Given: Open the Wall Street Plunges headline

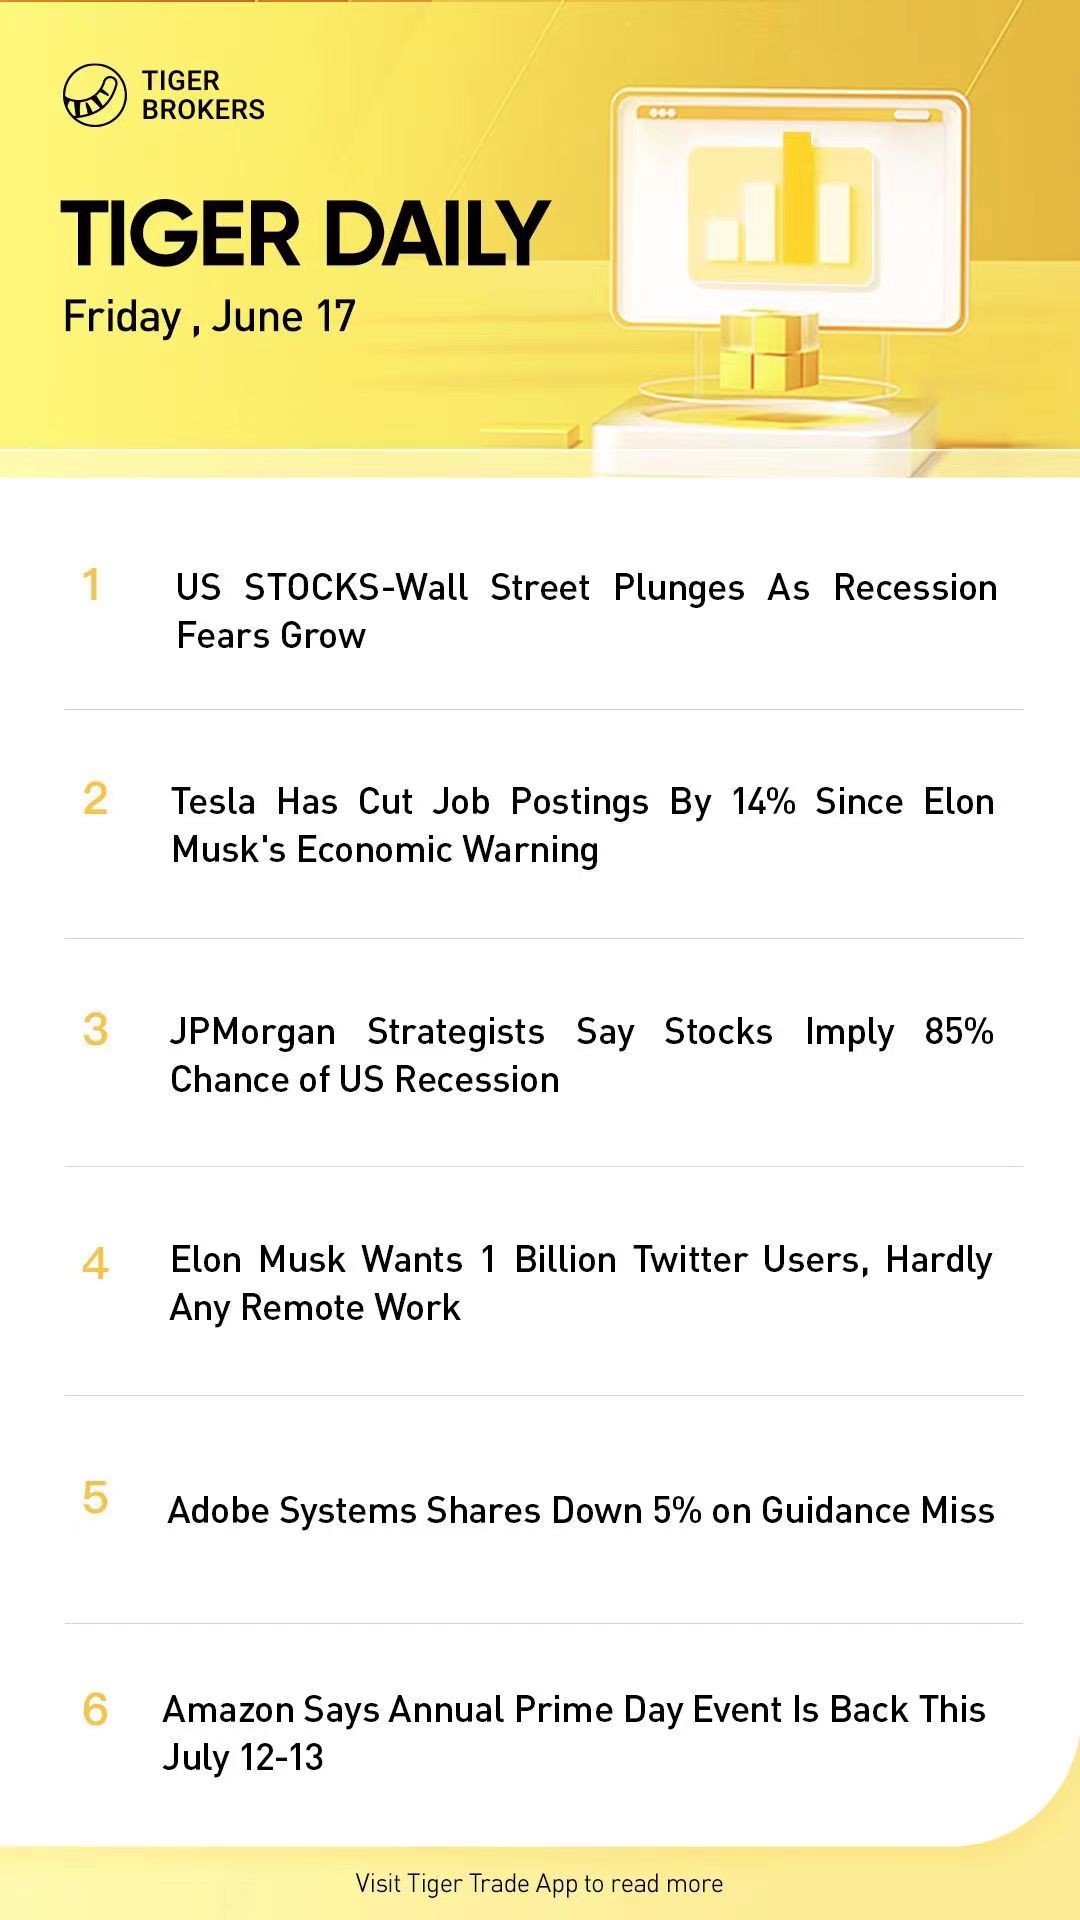Looking at the screenshot, I should pyautogui.click(x=586, y=611).
